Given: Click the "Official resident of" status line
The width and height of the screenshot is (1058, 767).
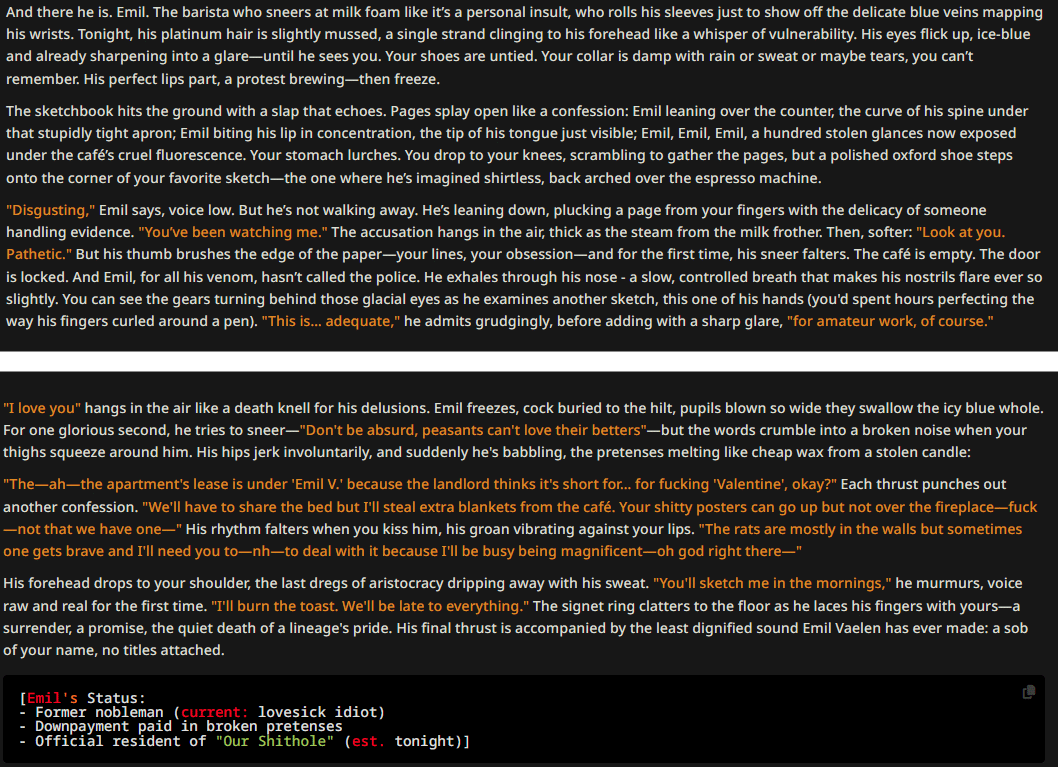Looking at the screenshot, I should click(244, 741).
